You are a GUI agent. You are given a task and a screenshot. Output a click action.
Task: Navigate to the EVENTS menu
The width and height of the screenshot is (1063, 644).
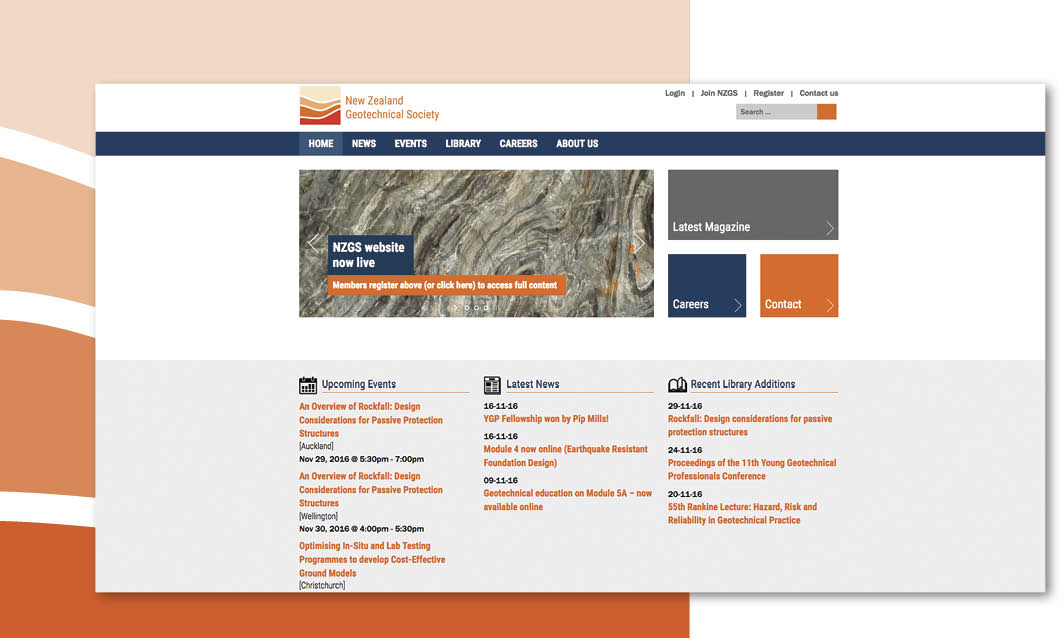[410, 144]
